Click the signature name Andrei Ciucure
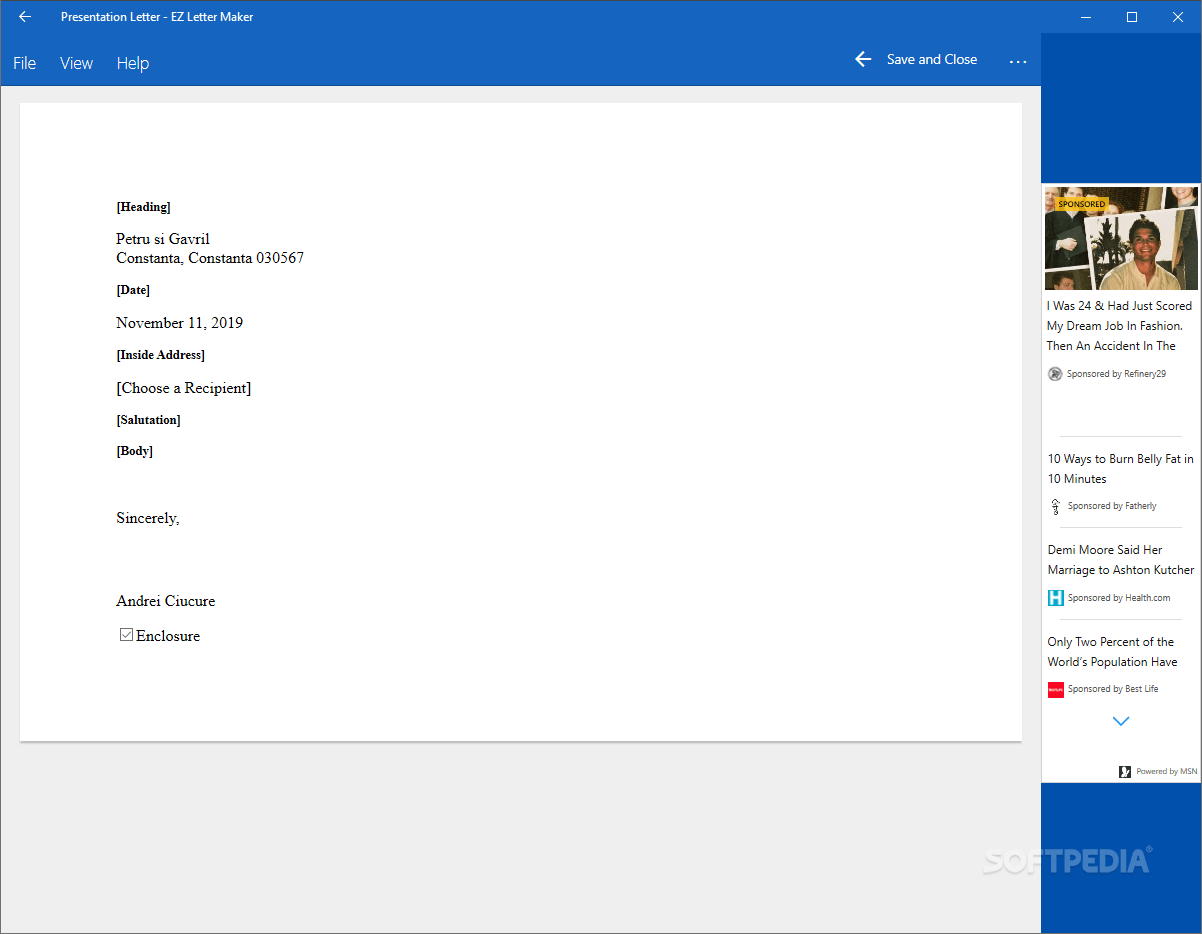 (165, 601)
